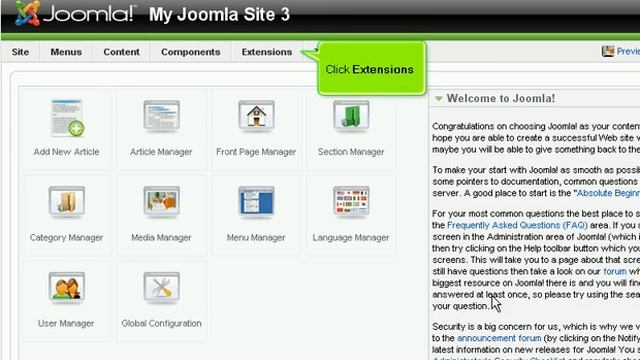Collapse the Welcome to Joomla! panel arrow
This screenshot has width=640, height=360.
click(x=438, y=99)
